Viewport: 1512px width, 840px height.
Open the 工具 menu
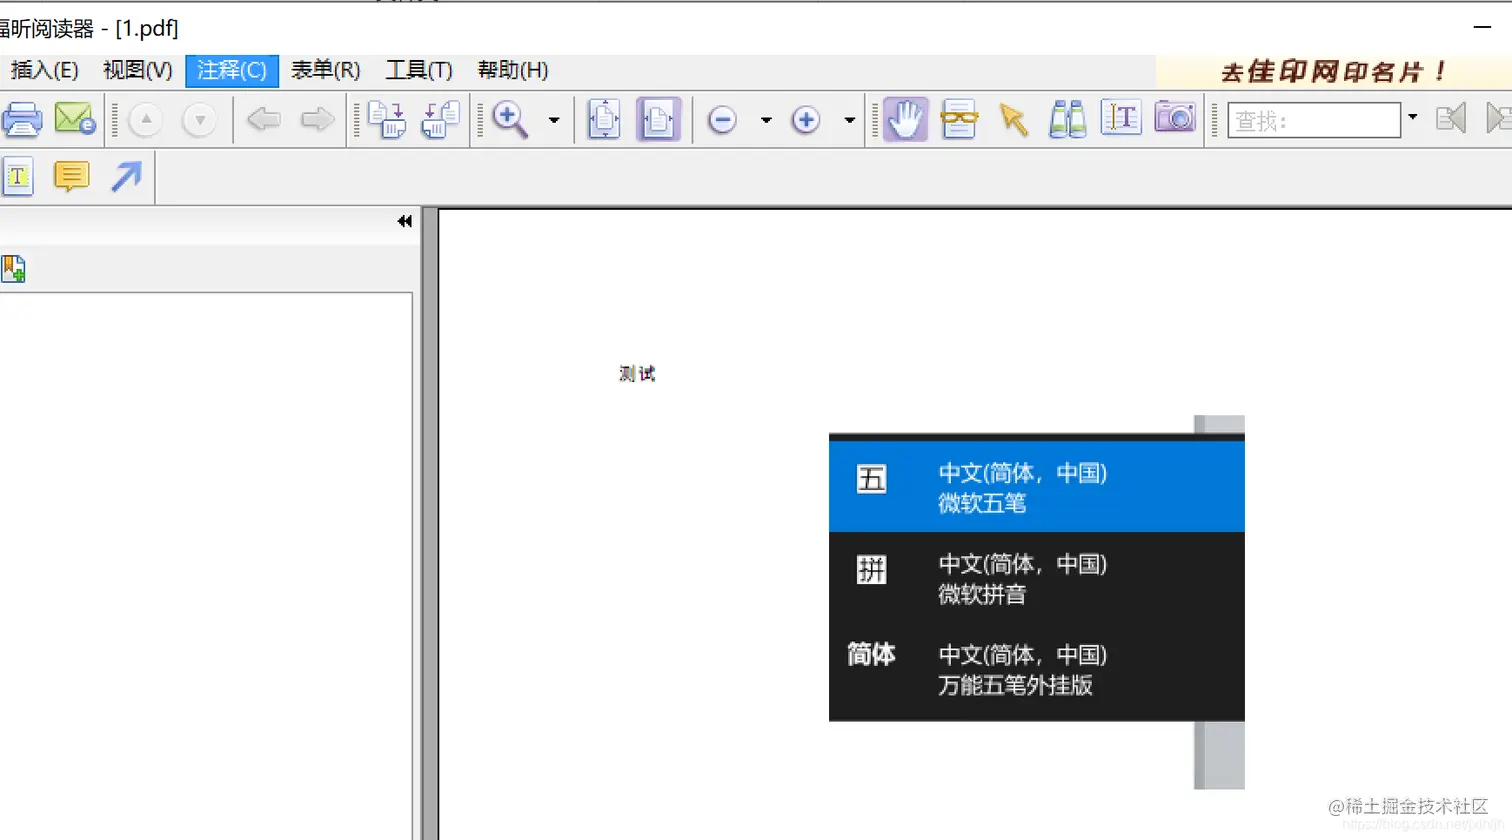click(x=418, y=70)
